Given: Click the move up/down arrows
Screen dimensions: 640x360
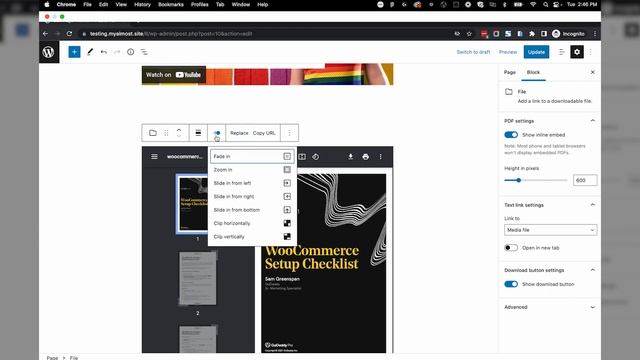Looking at the screenshot, I should tap(179, 133).
